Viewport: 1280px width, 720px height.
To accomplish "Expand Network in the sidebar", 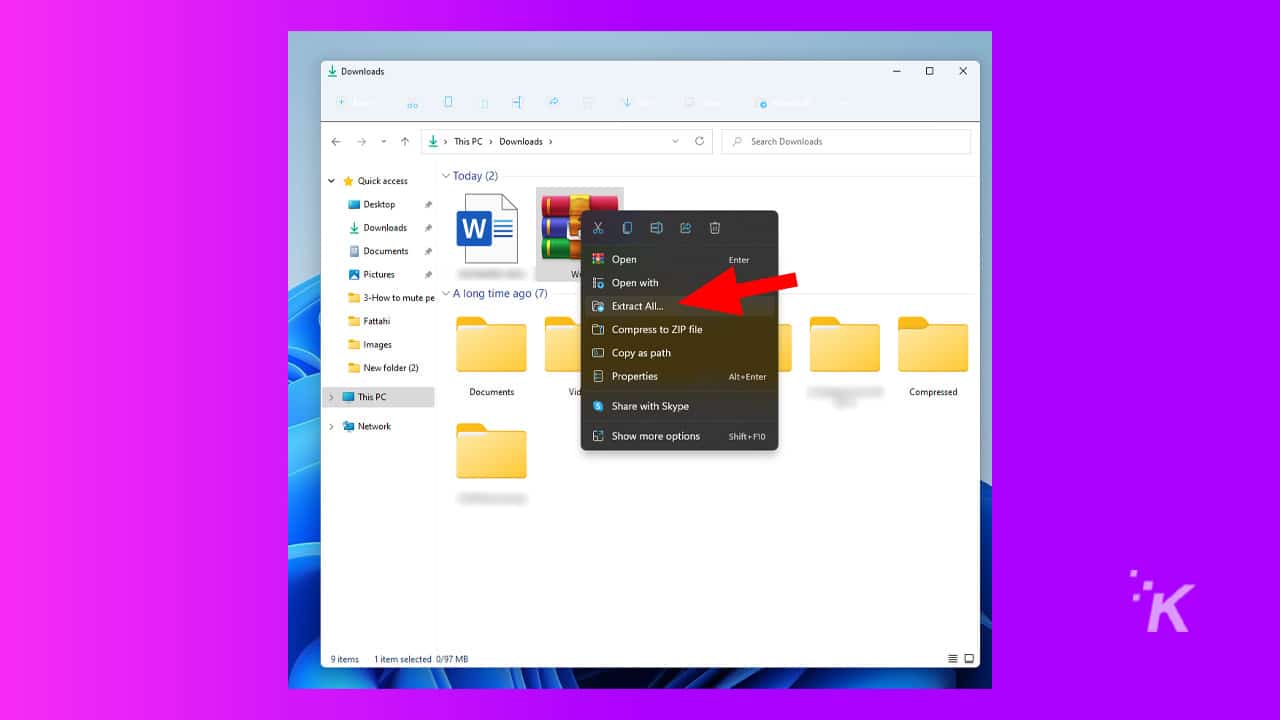I will pos(331,426).
